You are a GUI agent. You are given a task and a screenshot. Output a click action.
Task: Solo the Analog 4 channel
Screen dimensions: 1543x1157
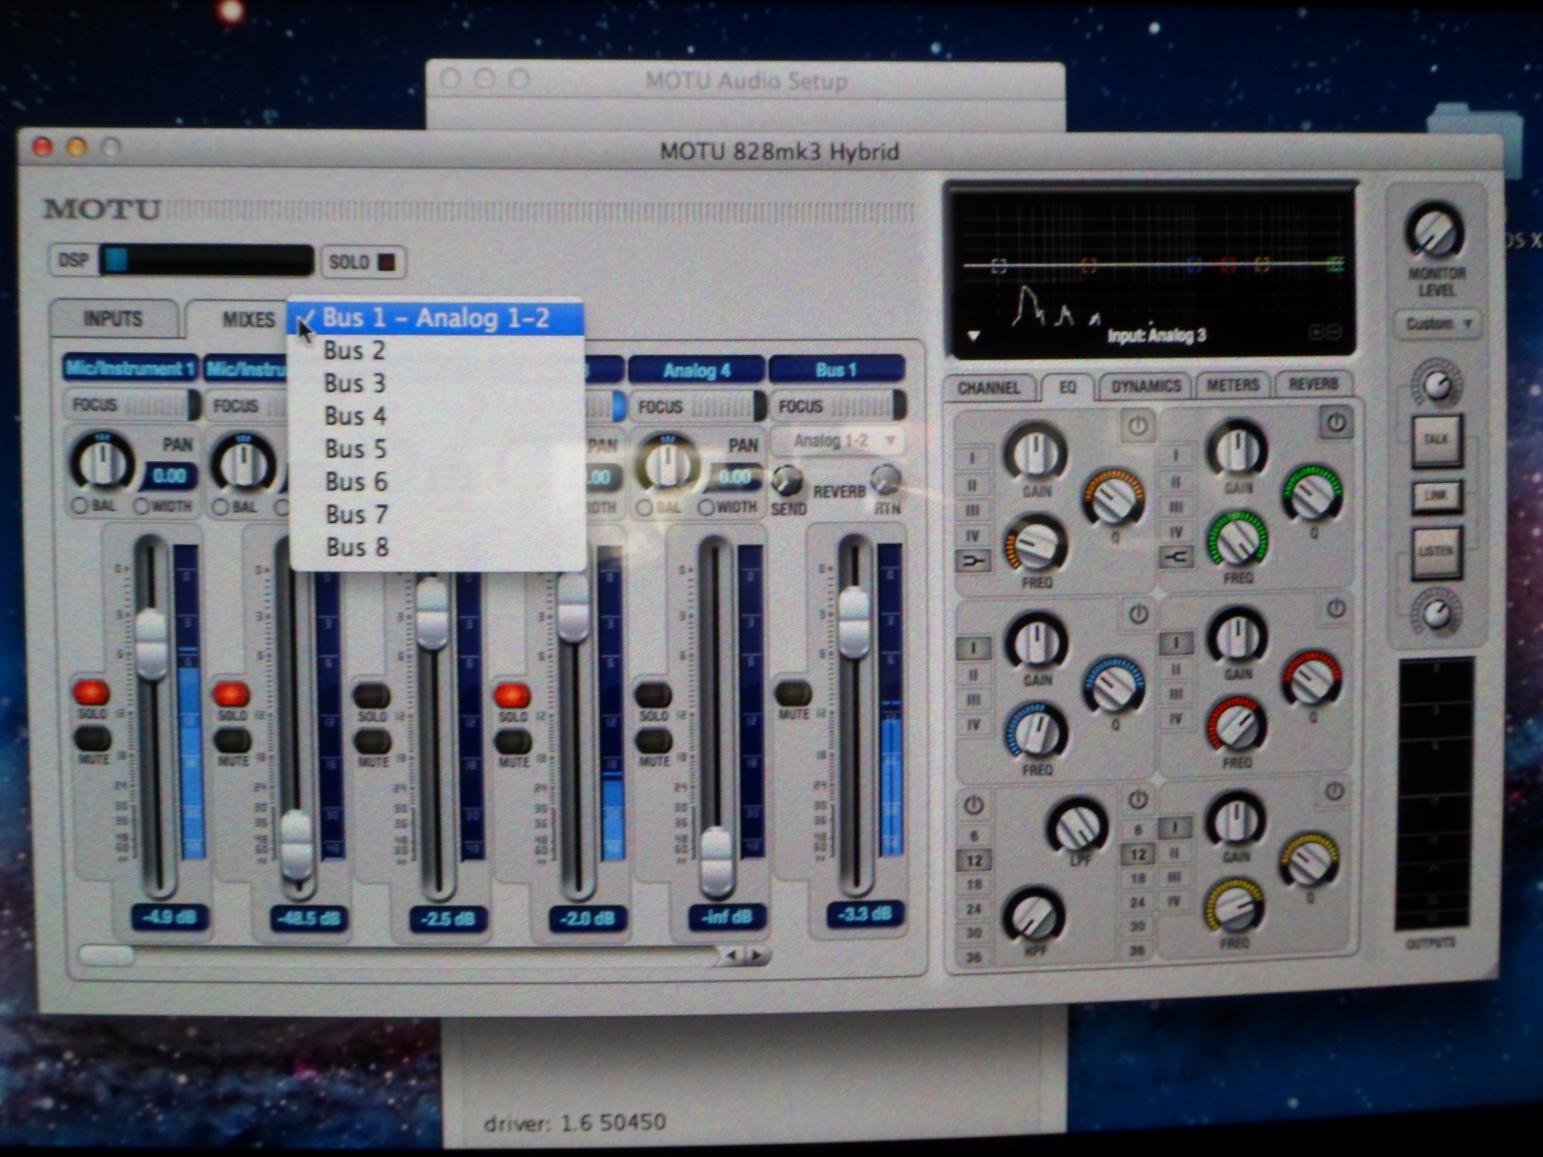(653, 694)
